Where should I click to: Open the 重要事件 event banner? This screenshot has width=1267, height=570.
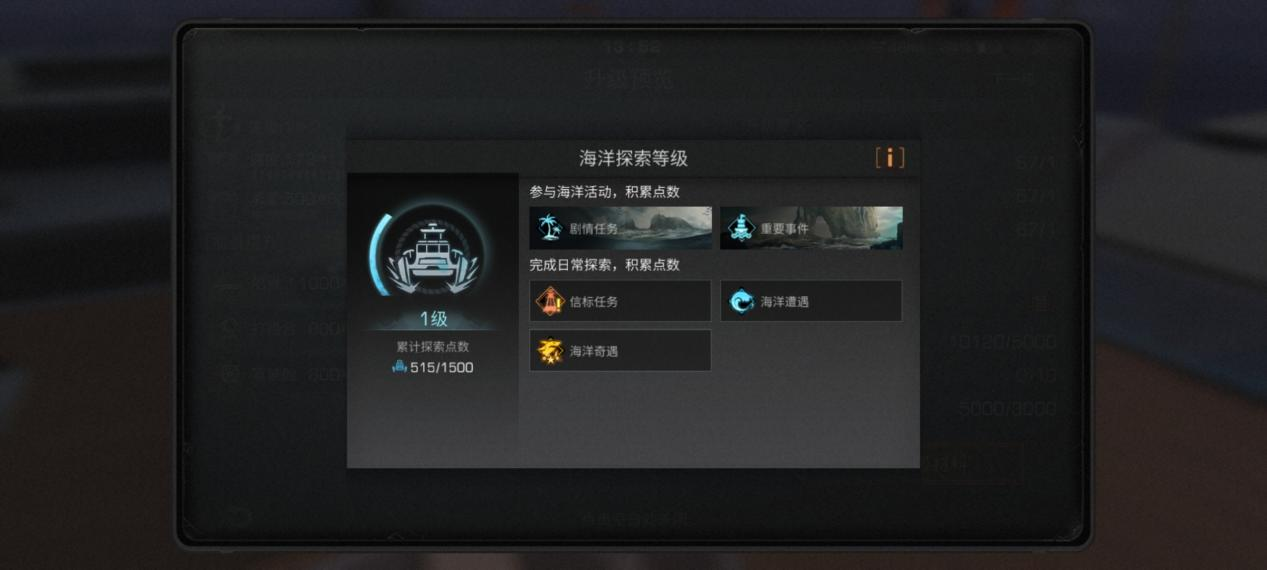point(811,228)
